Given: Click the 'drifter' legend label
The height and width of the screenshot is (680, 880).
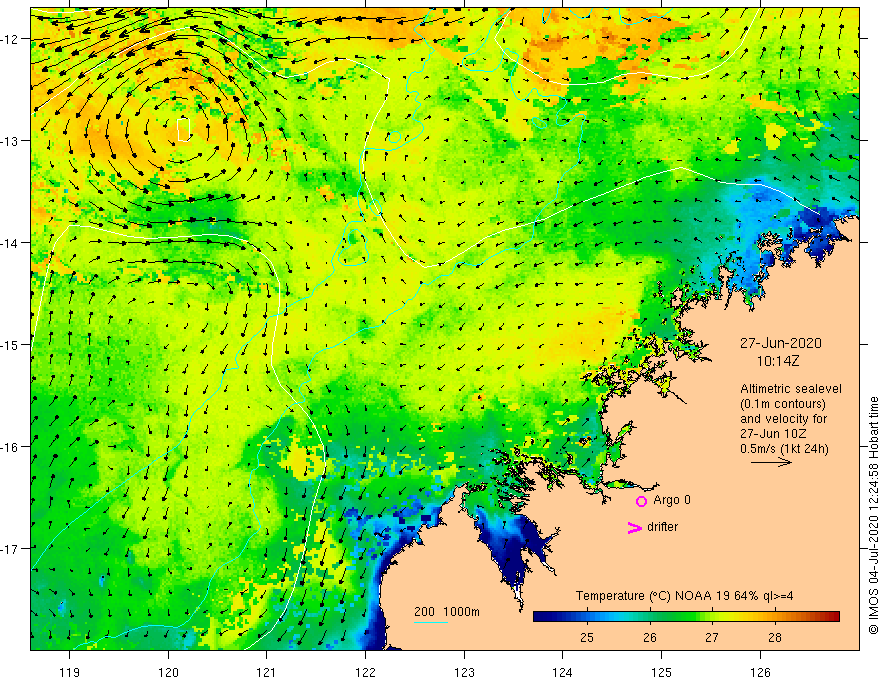Looking at the screenshot, I should point(662,527).
